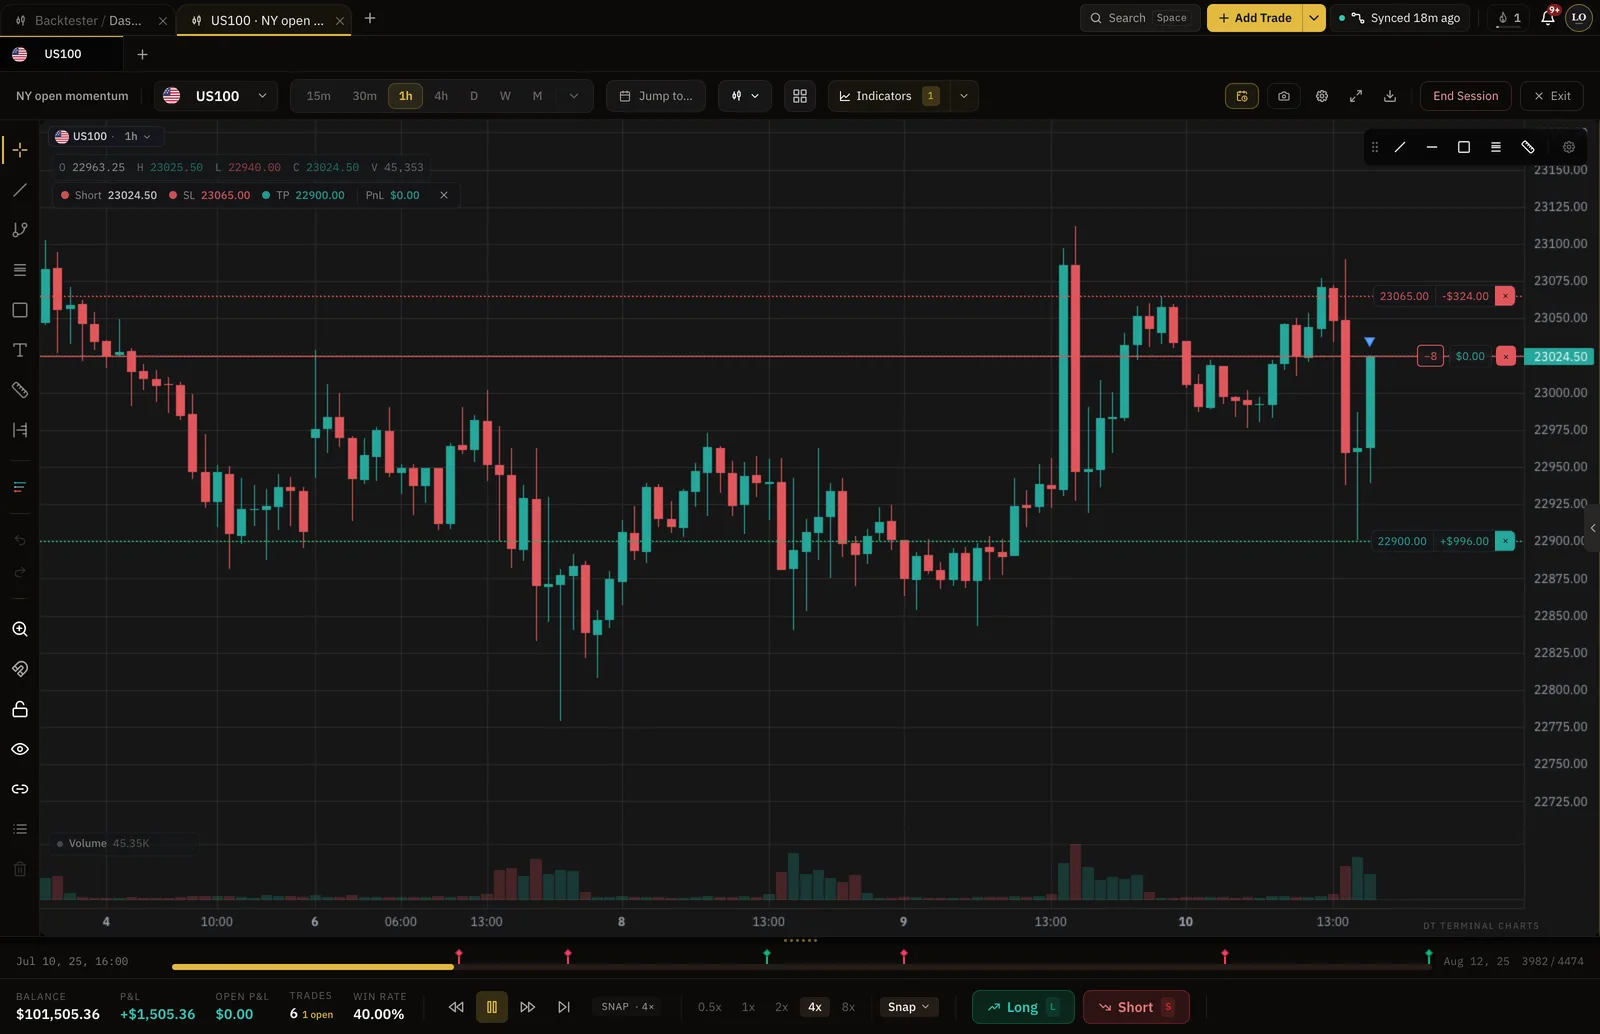
Task: Open the Snap dropdown
Action: pyautogui.click(x=909, y=1007)
